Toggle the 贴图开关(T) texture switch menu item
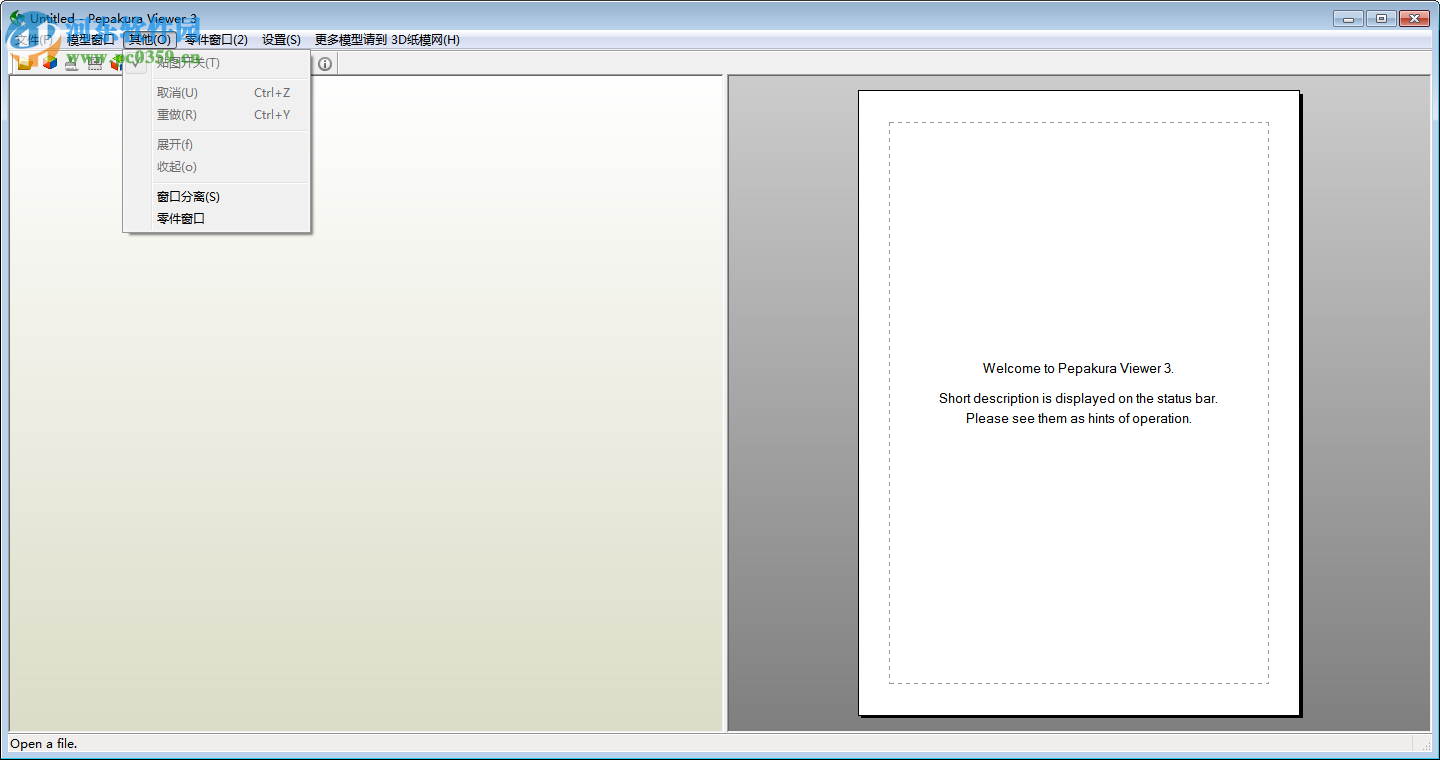 217,63
